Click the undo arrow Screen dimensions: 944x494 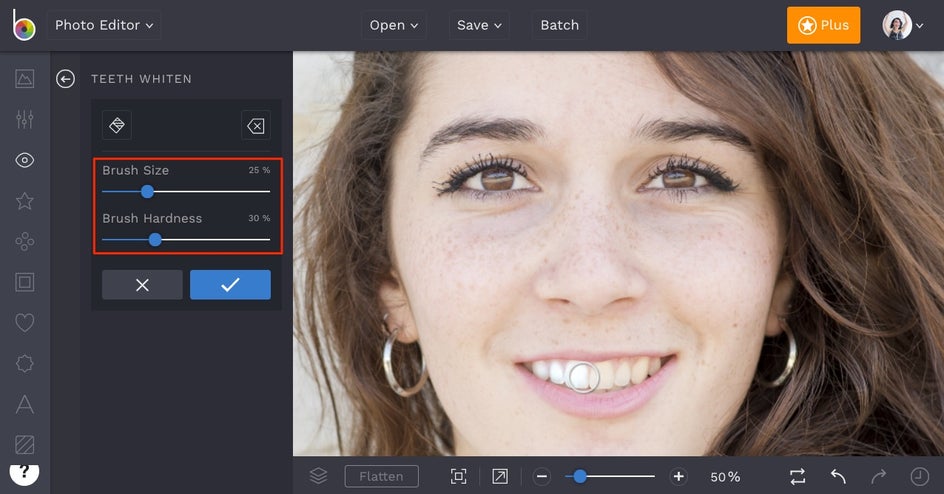pyautogui.click(x=838, y=477)
